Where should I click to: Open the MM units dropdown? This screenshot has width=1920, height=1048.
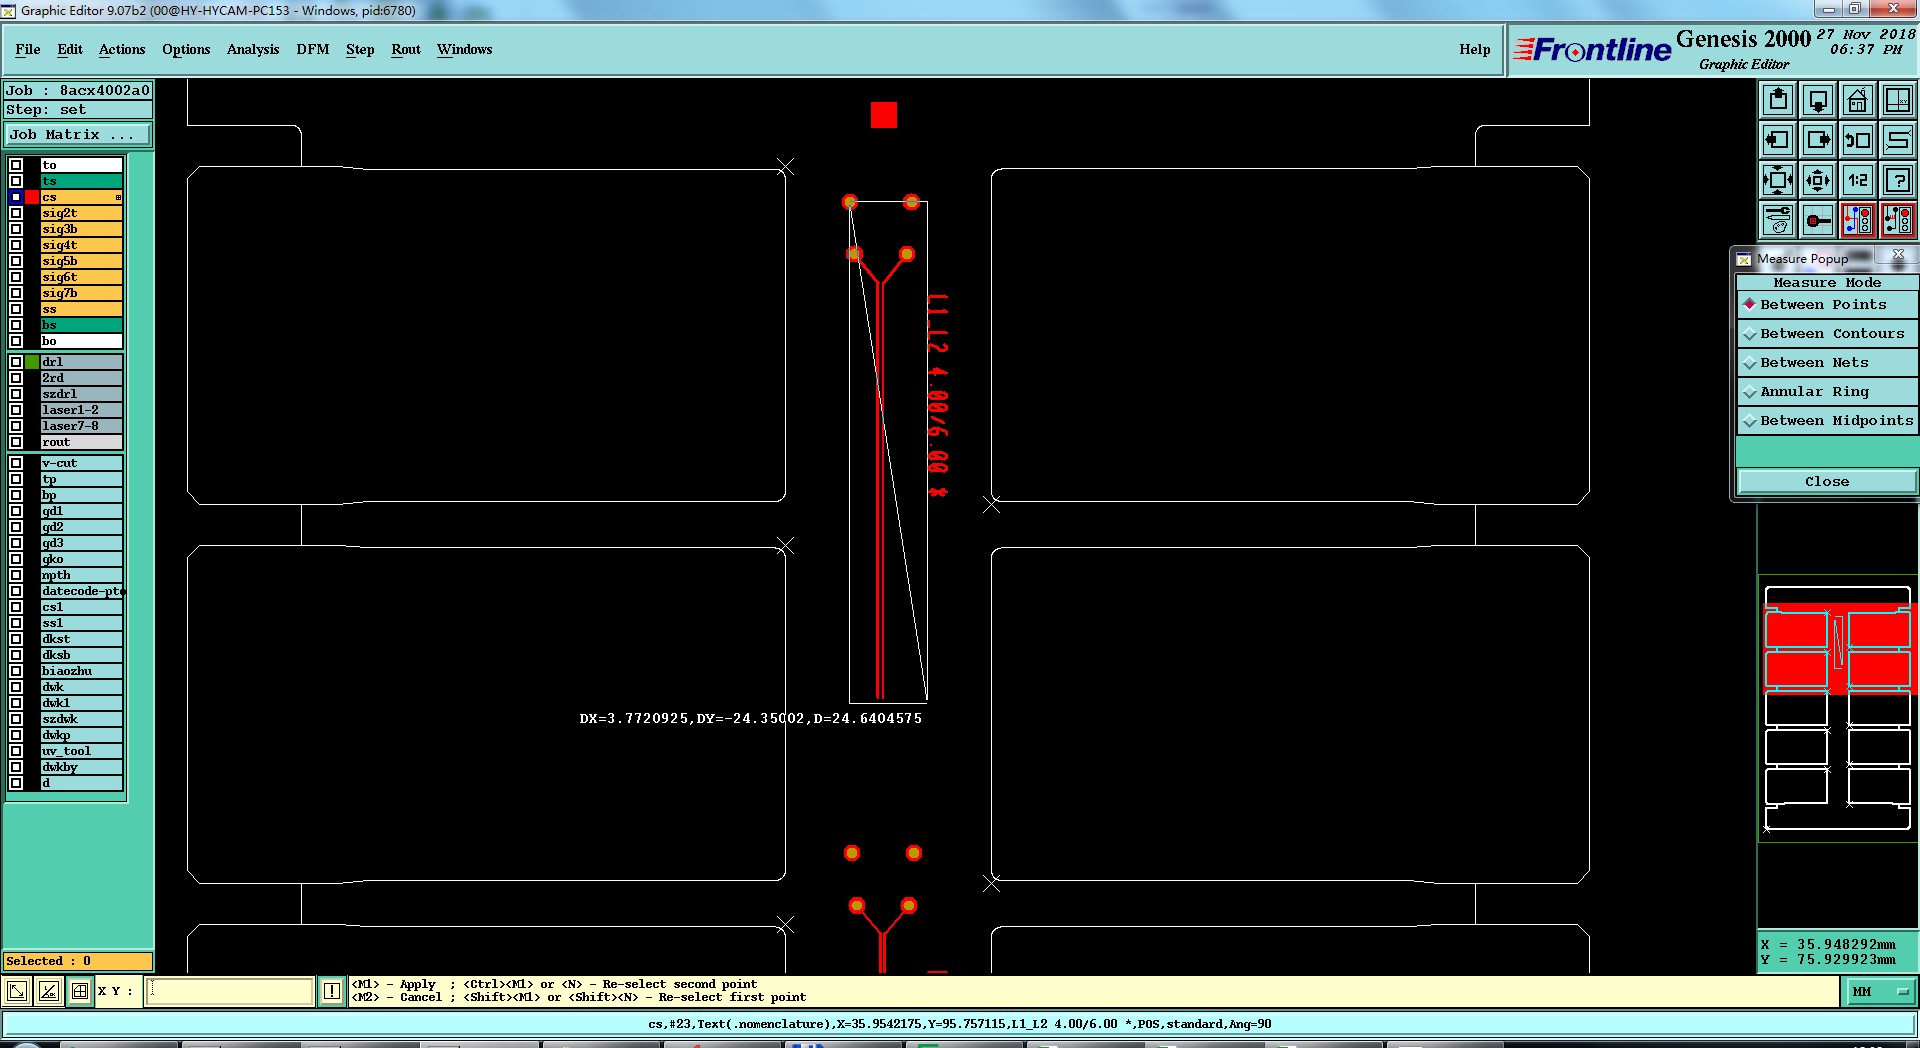1880,991
